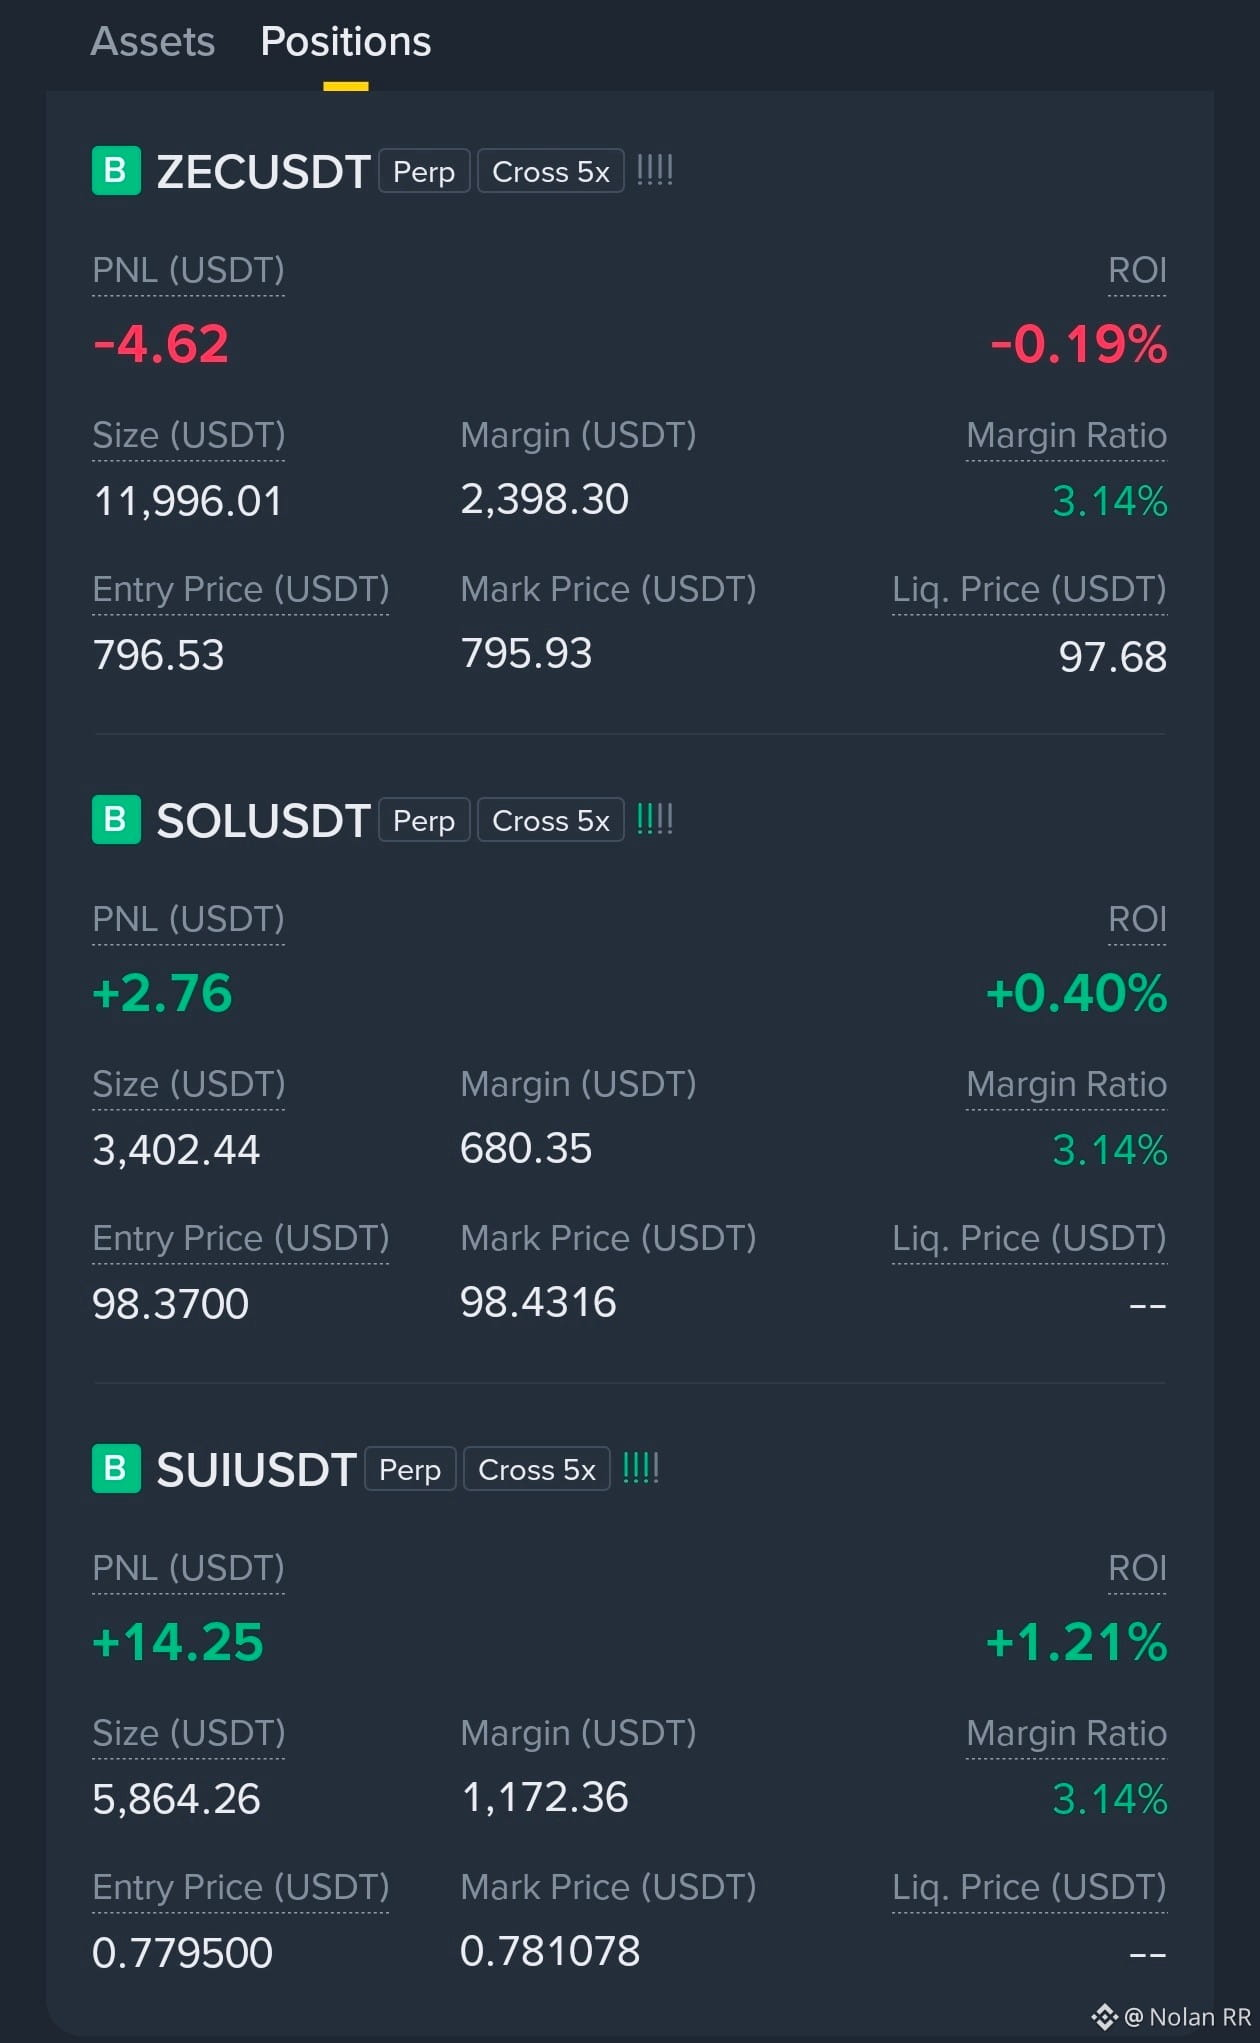Open the Cross 5x leverage setting for ZECUSDT

coord(551,171)
